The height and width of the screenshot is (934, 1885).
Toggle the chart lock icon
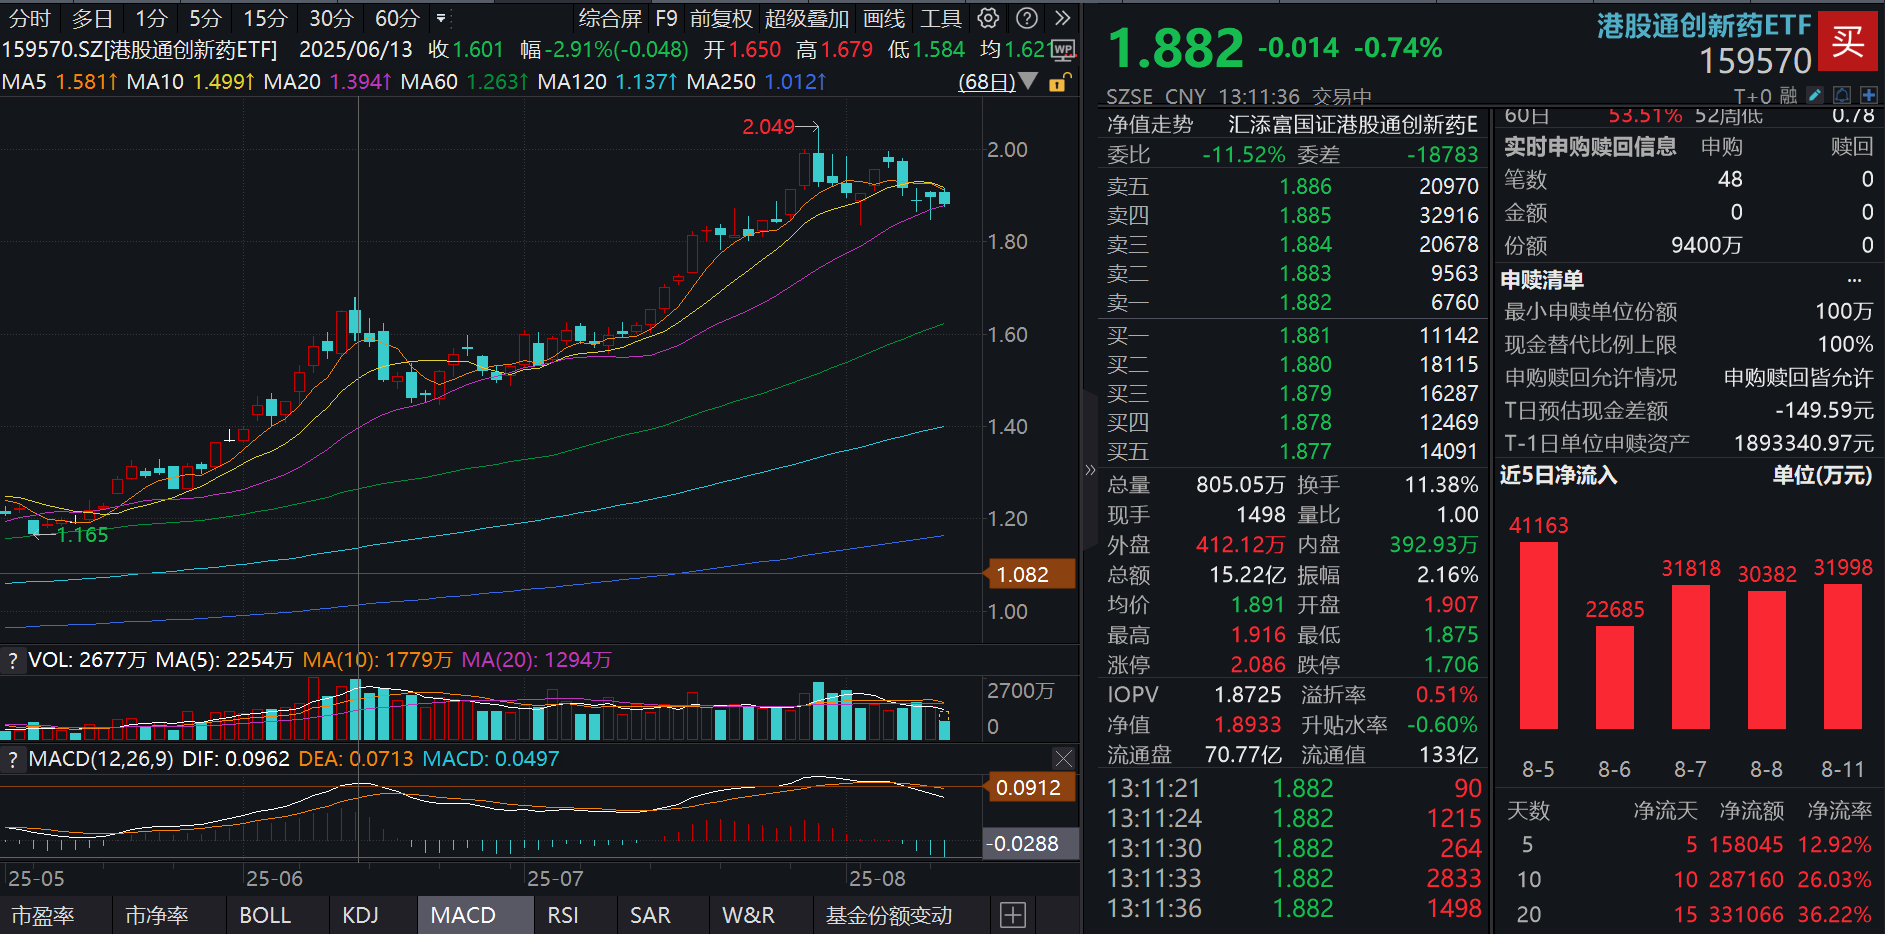pos(1059,82)
